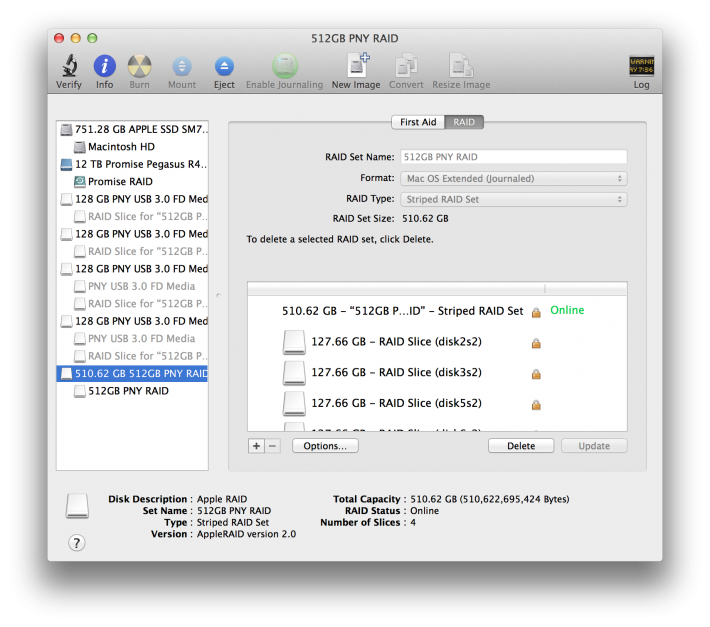This screenshot has width=710, height=627.
Task: Select the RAID Slice (disk3s2) row
Action: tap(437, 373)
